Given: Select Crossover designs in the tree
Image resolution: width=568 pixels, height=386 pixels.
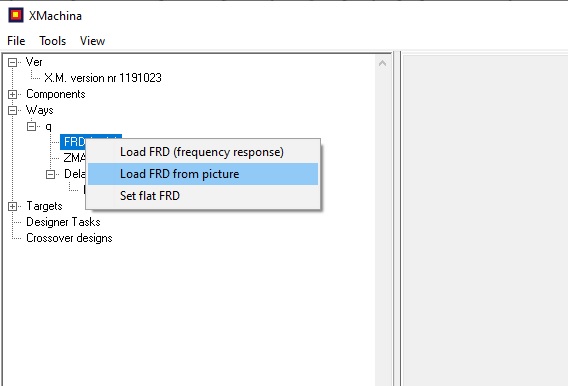Looking at the screenshot, I should [x=69, y=238].
